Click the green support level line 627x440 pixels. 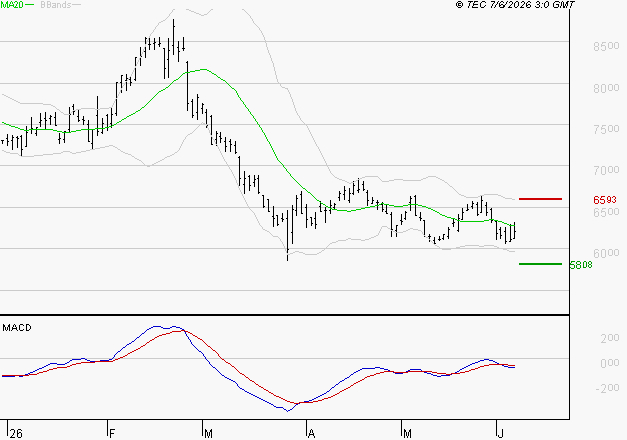(540, 264)
